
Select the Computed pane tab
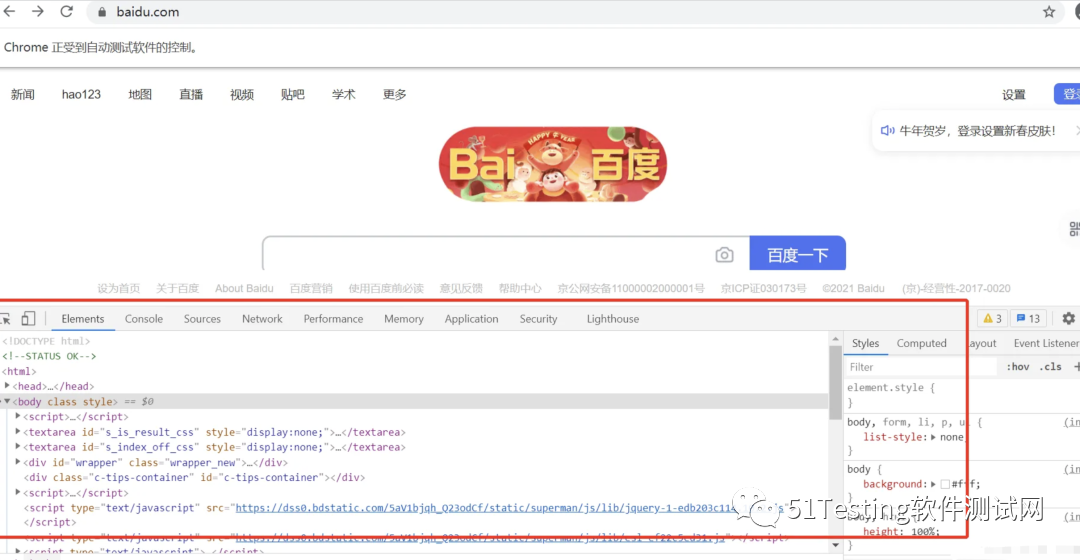(x=922, y=343)
